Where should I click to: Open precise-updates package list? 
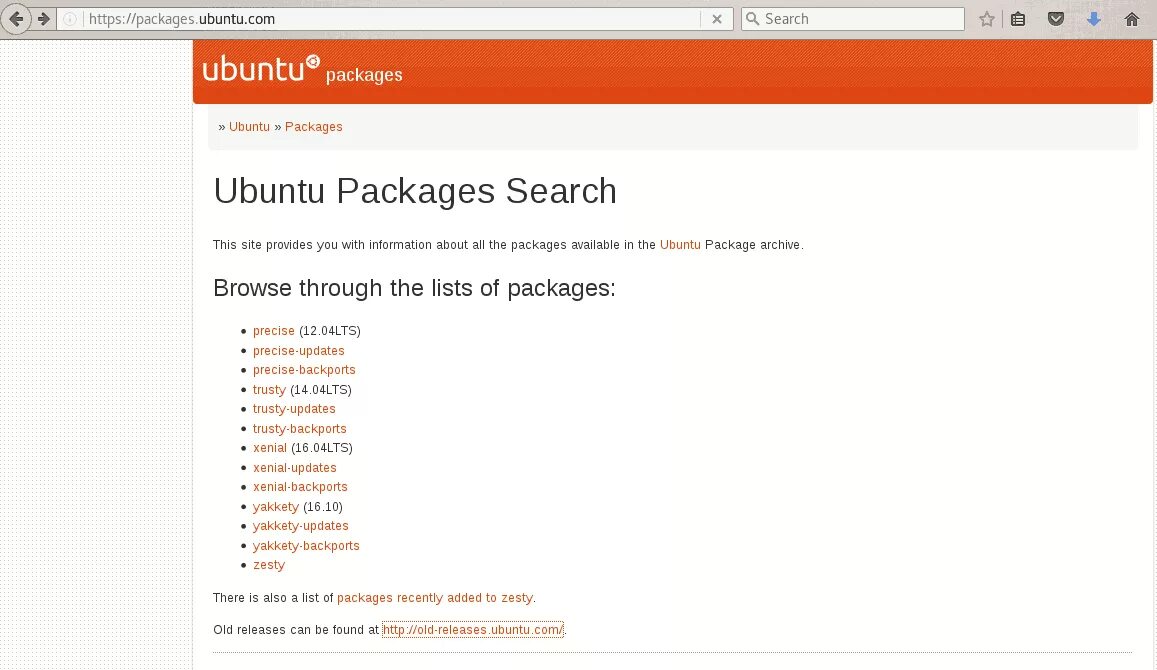(299, 350)
